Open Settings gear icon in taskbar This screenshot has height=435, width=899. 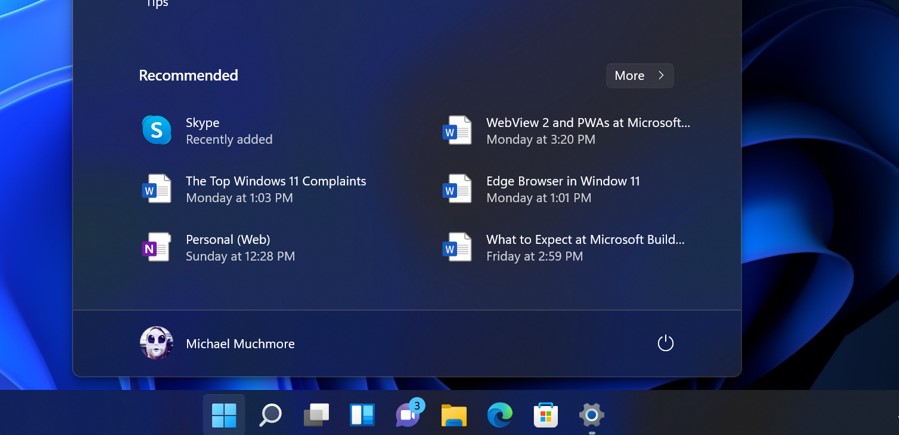click(x=591, y=414)
